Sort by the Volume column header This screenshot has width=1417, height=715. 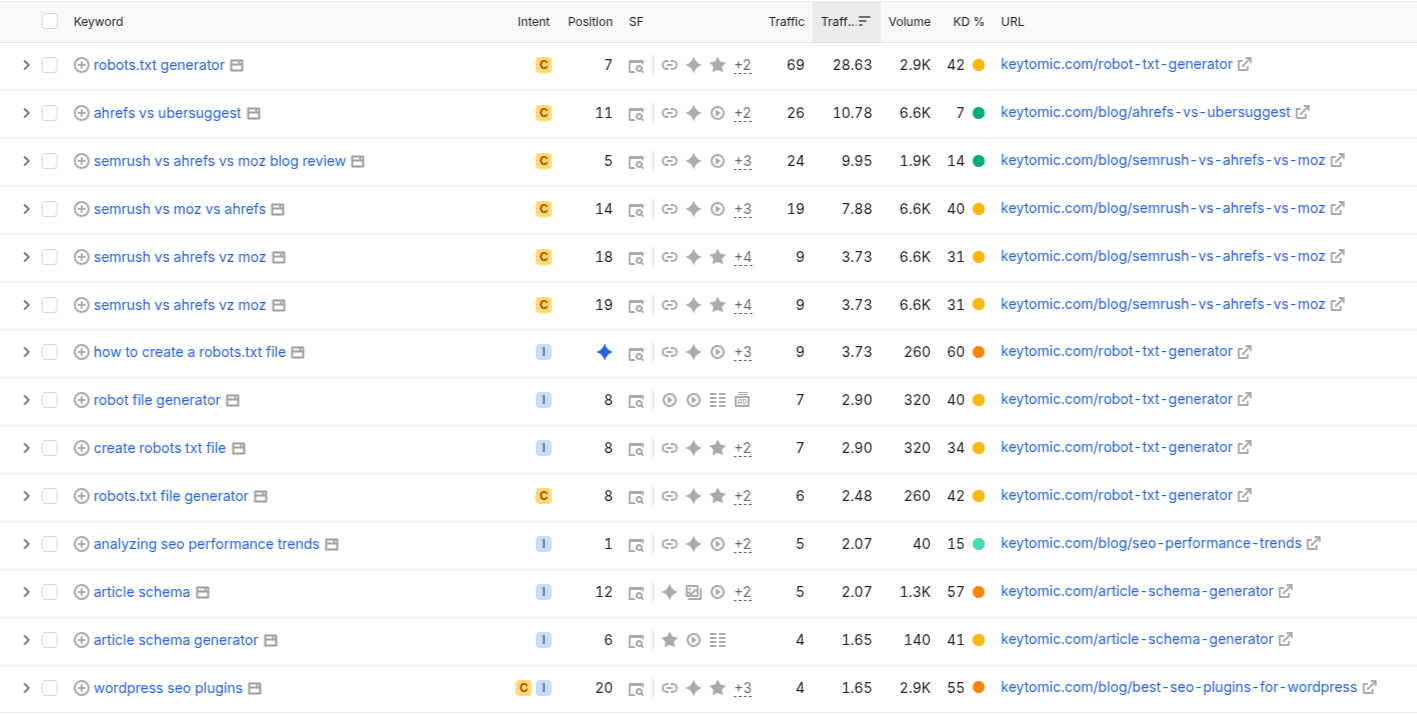pos(909,21)
